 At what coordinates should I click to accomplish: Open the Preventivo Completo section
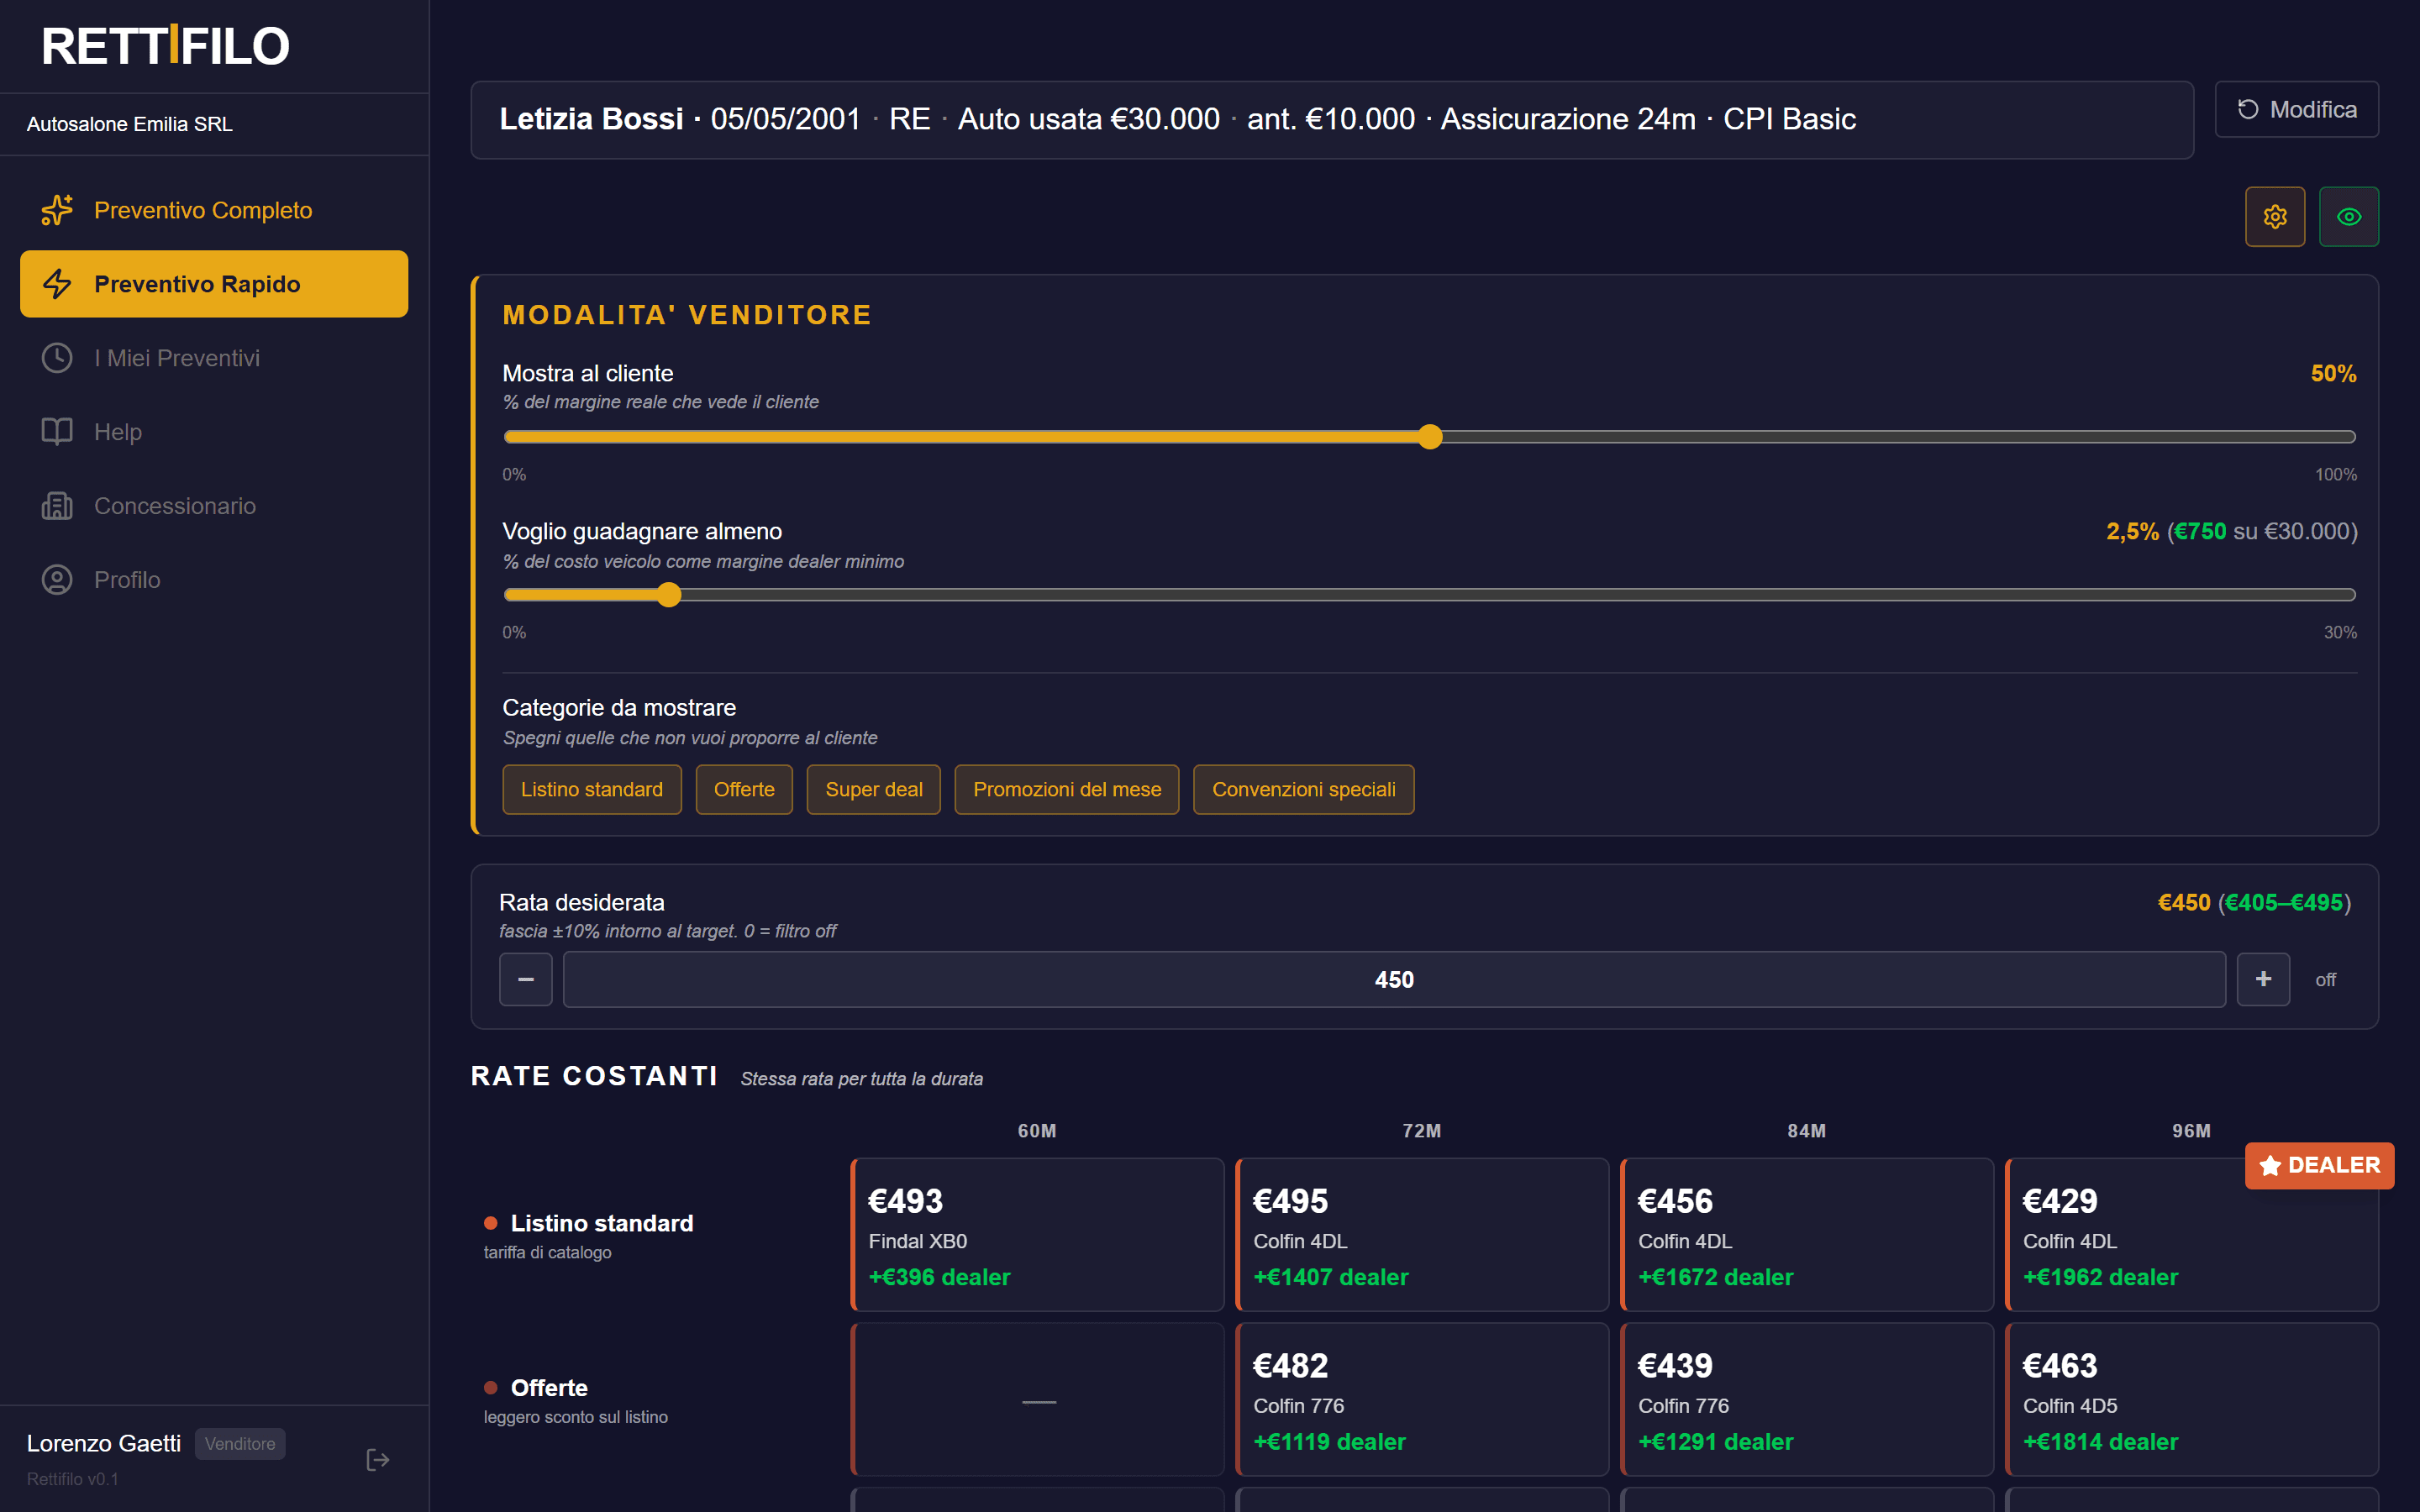(214, 210)
